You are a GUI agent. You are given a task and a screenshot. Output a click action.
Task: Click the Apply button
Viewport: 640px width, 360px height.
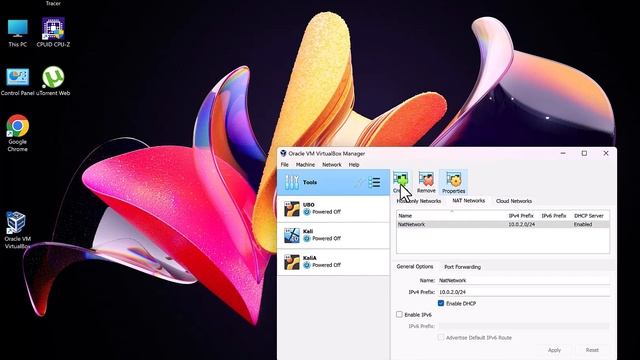coord(554,350)
